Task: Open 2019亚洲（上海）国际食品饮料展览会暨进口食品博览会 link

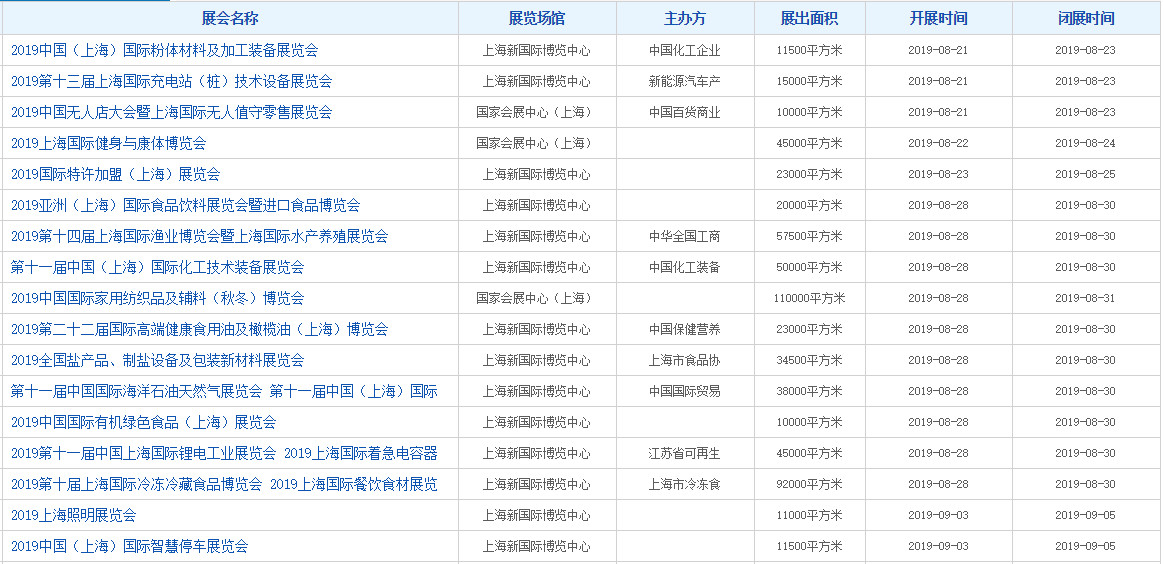Action: [186, 205]
